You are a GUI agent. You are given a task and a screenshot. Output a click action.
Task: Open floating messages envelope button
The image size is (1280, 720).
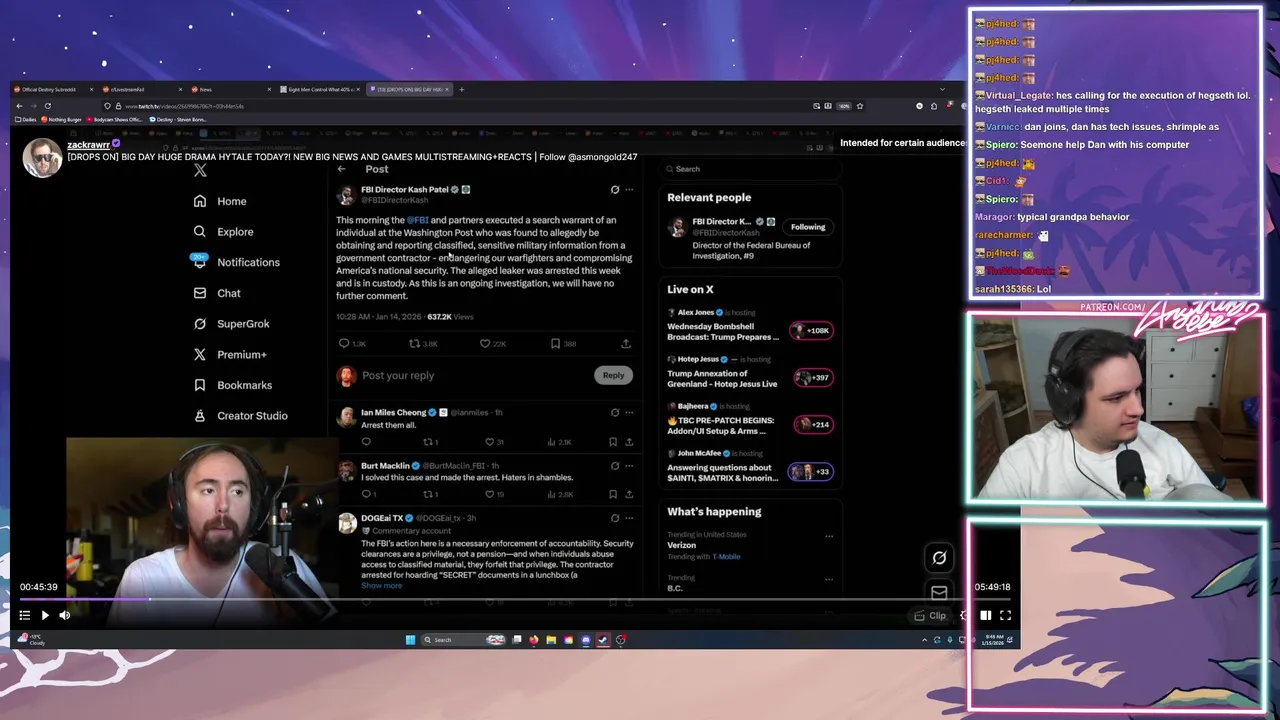tap(939, 593)
